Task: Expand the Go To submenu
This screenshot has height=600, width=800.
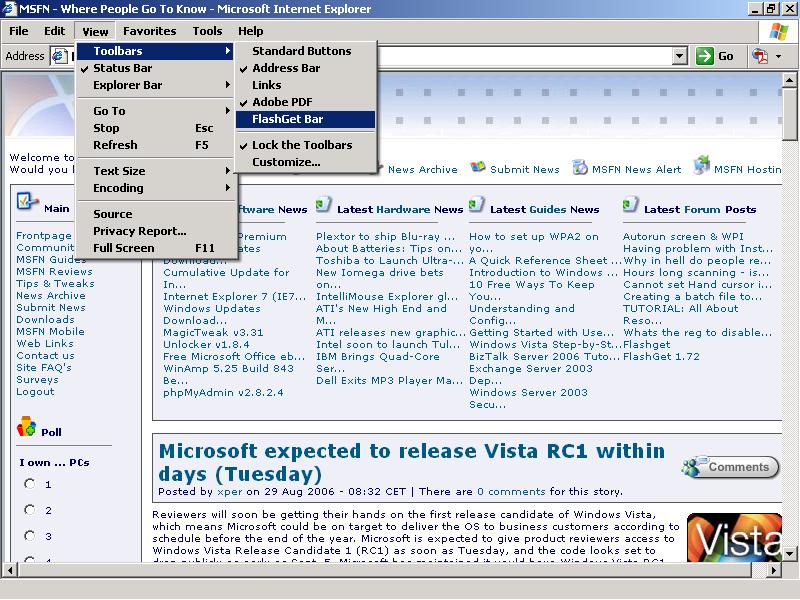Action: pos(155,111)
